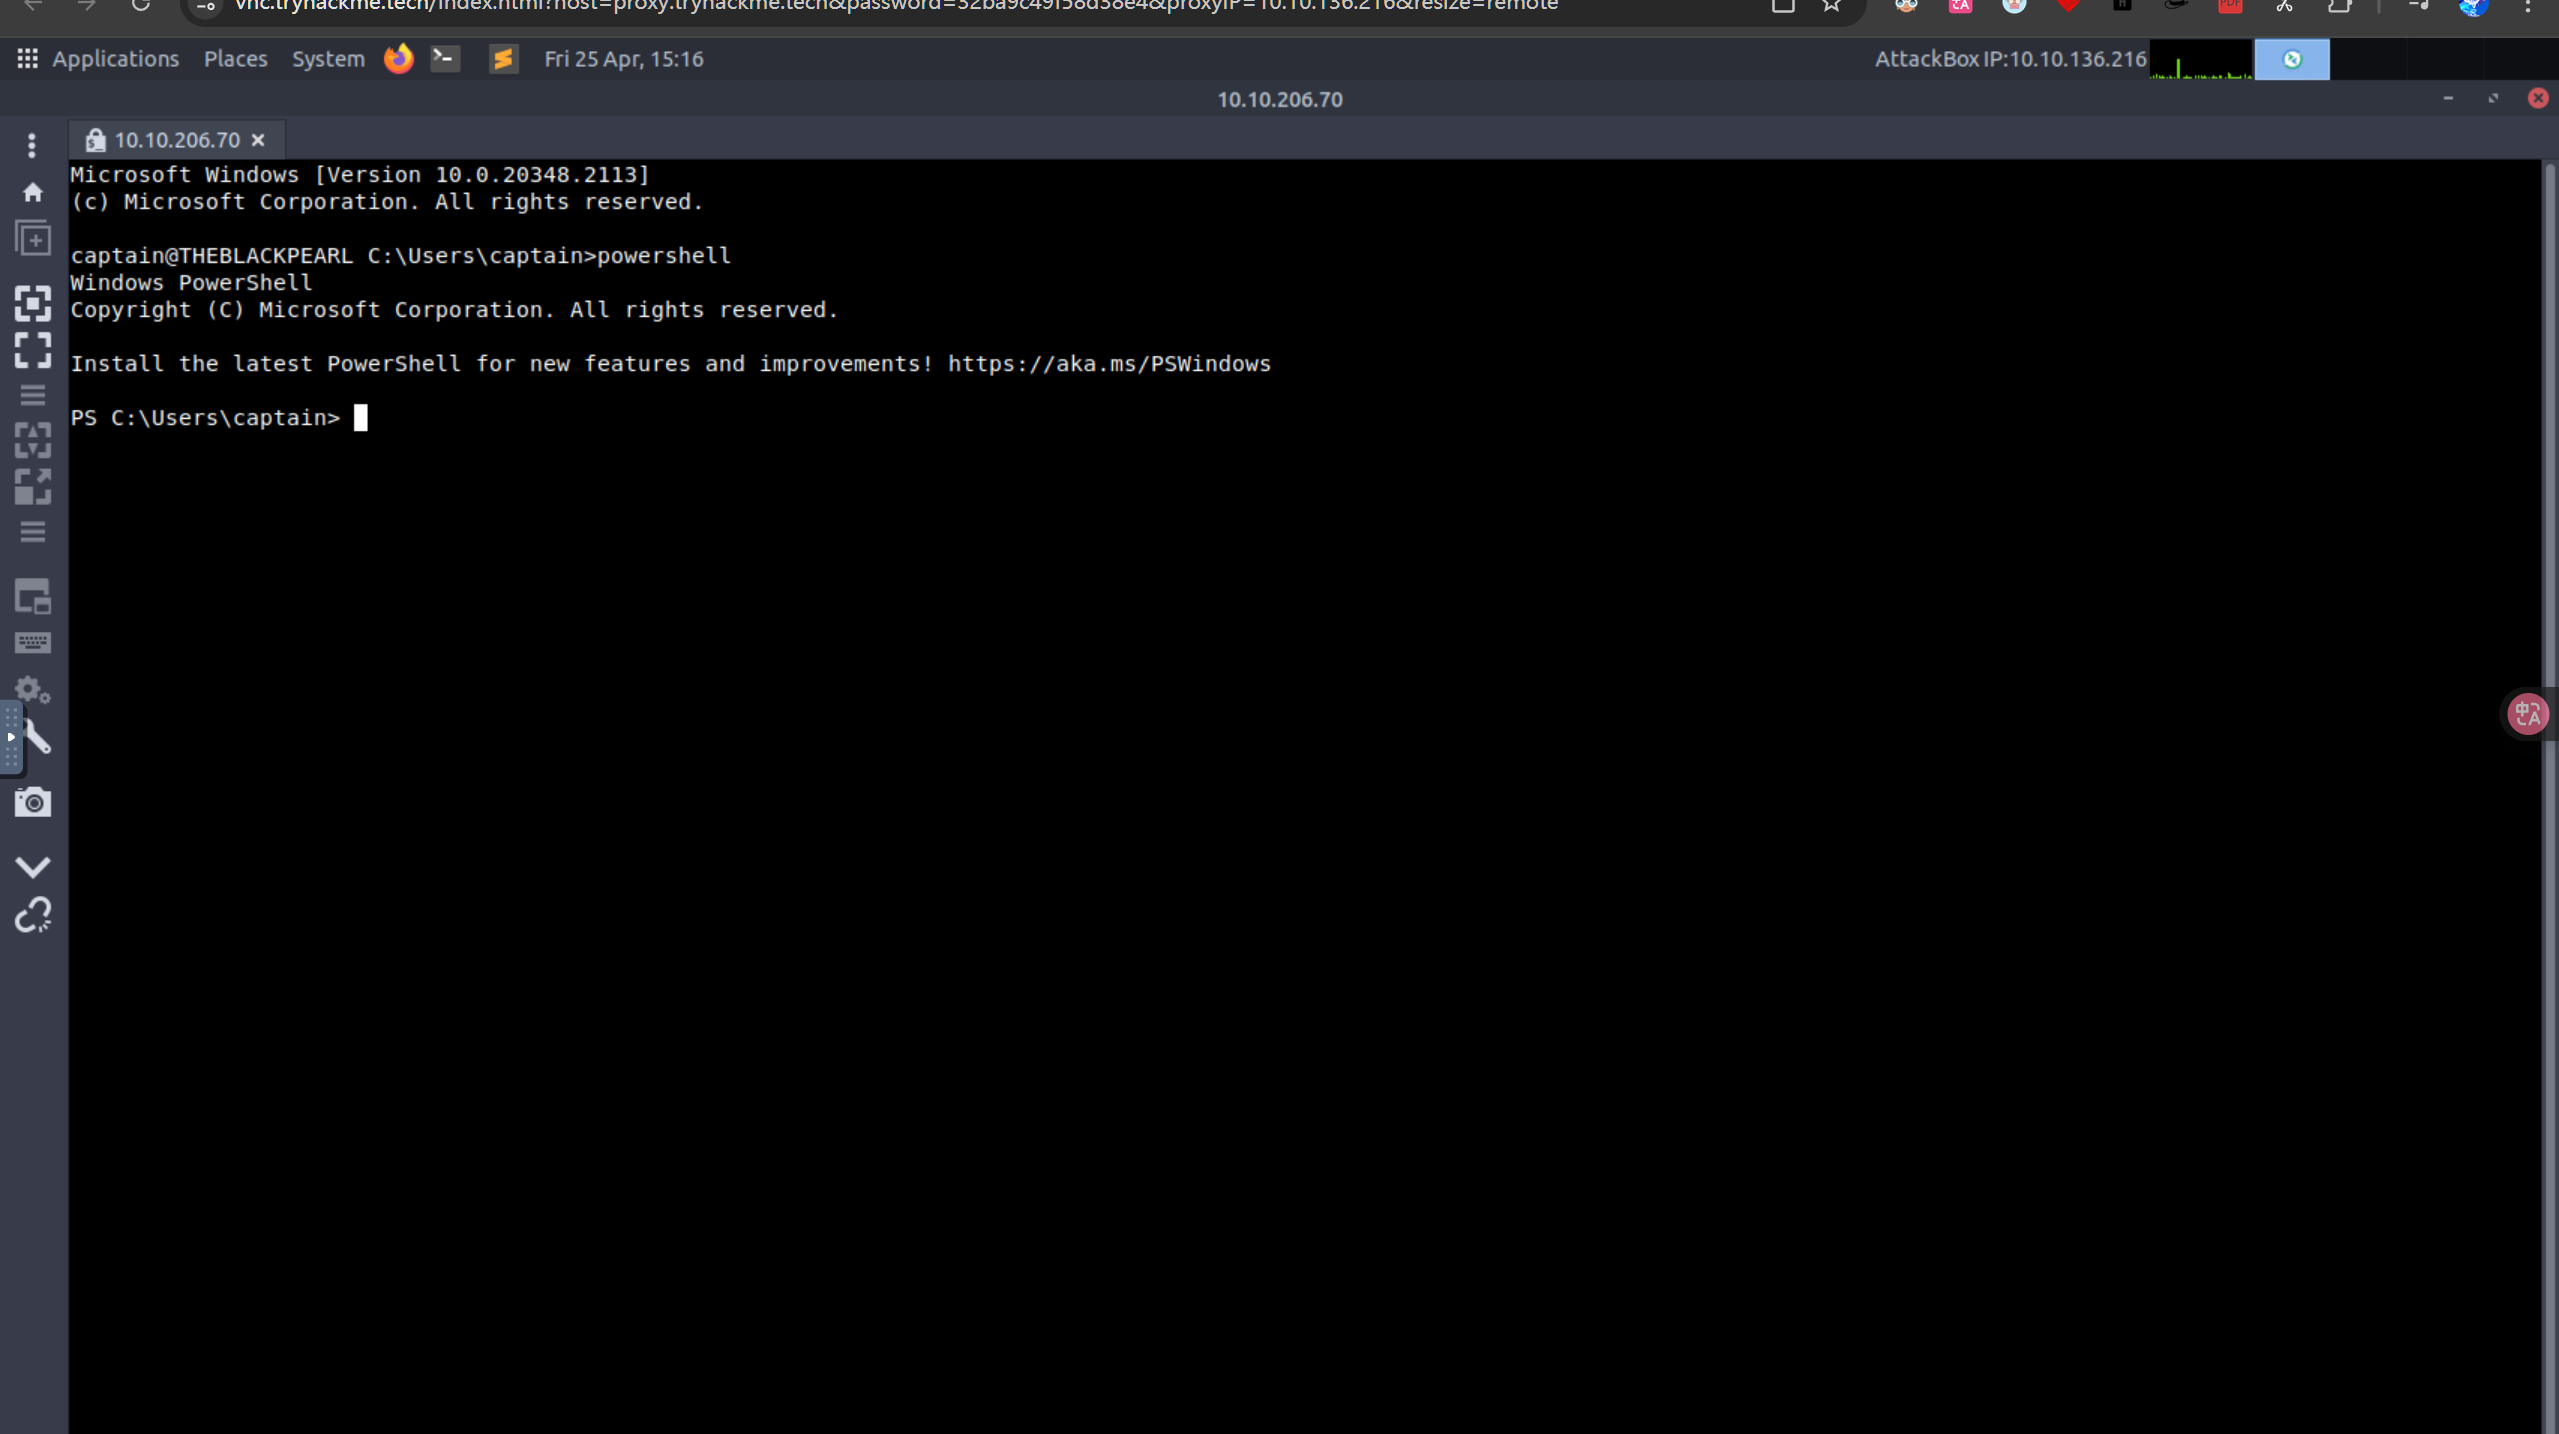Open the Places menu
2559x1434 pixels.
[x=235, y=59]
